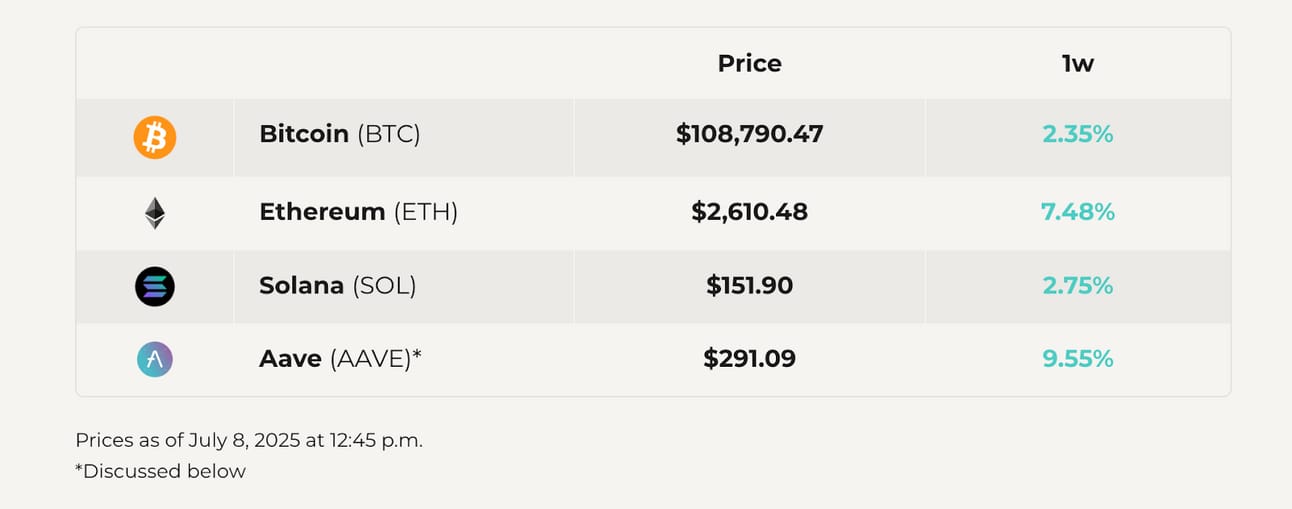Click Solana price $151.90
1292x509 pixels.
750,285
